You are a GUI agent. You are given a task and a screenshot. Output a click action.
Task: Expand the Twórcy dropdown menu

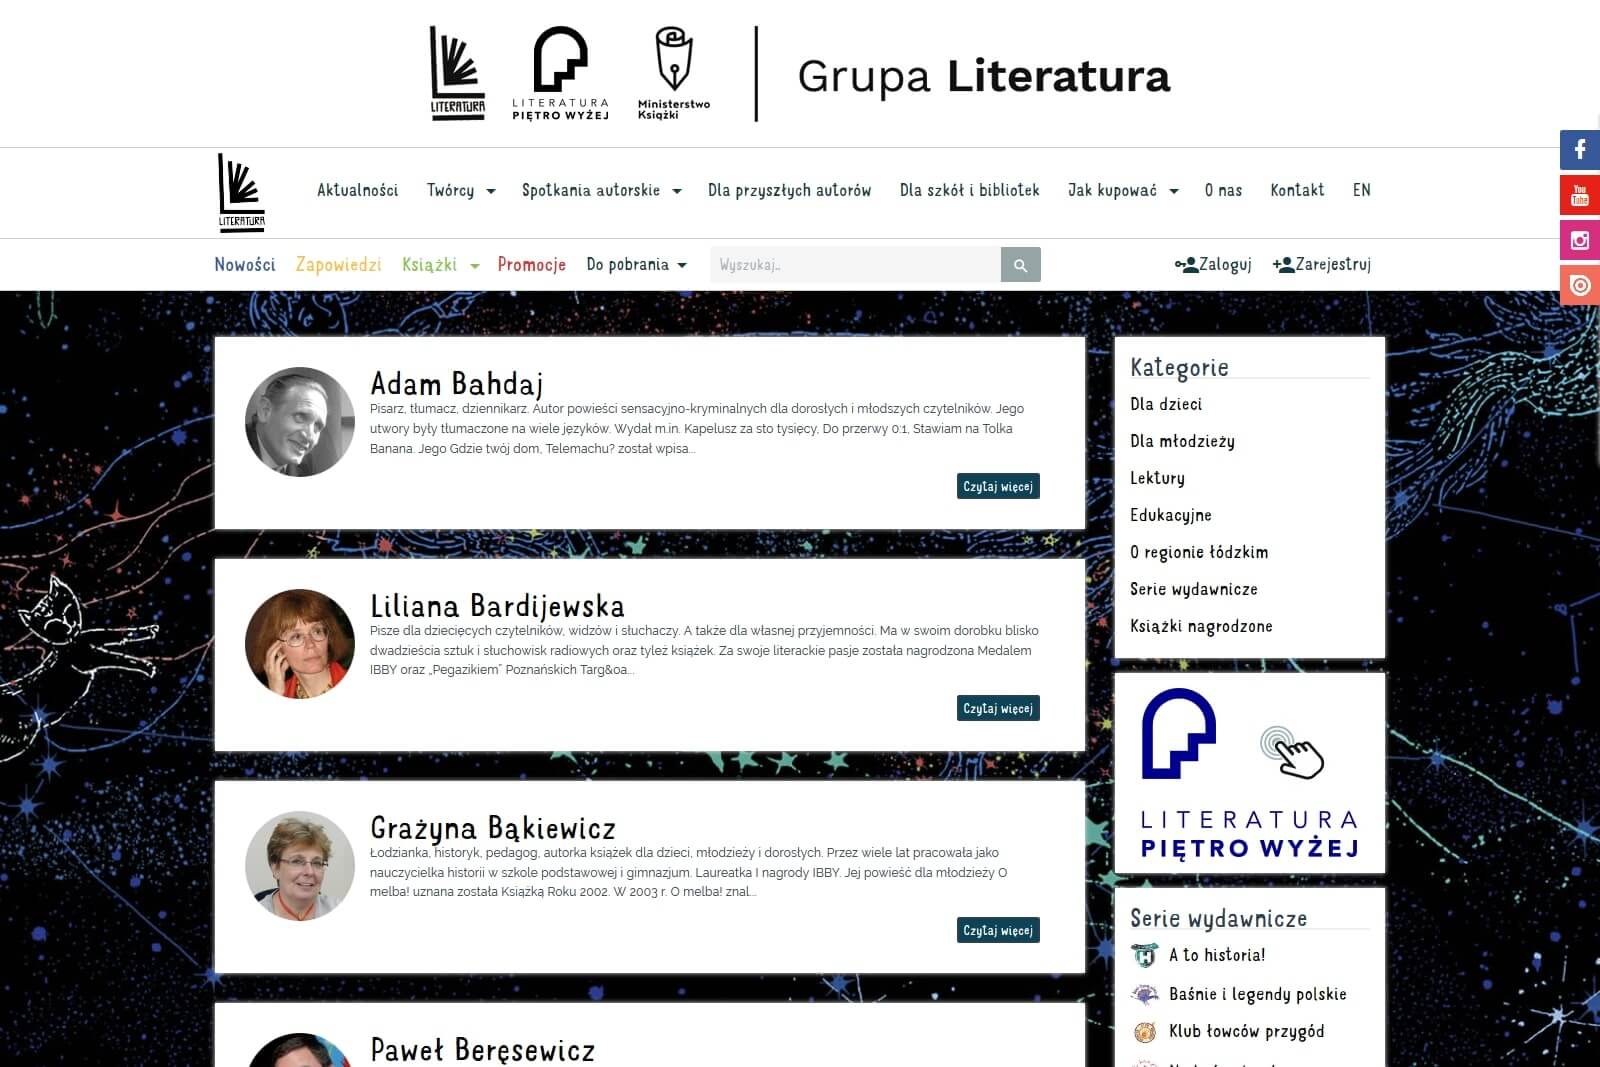[x=461, y=190]
